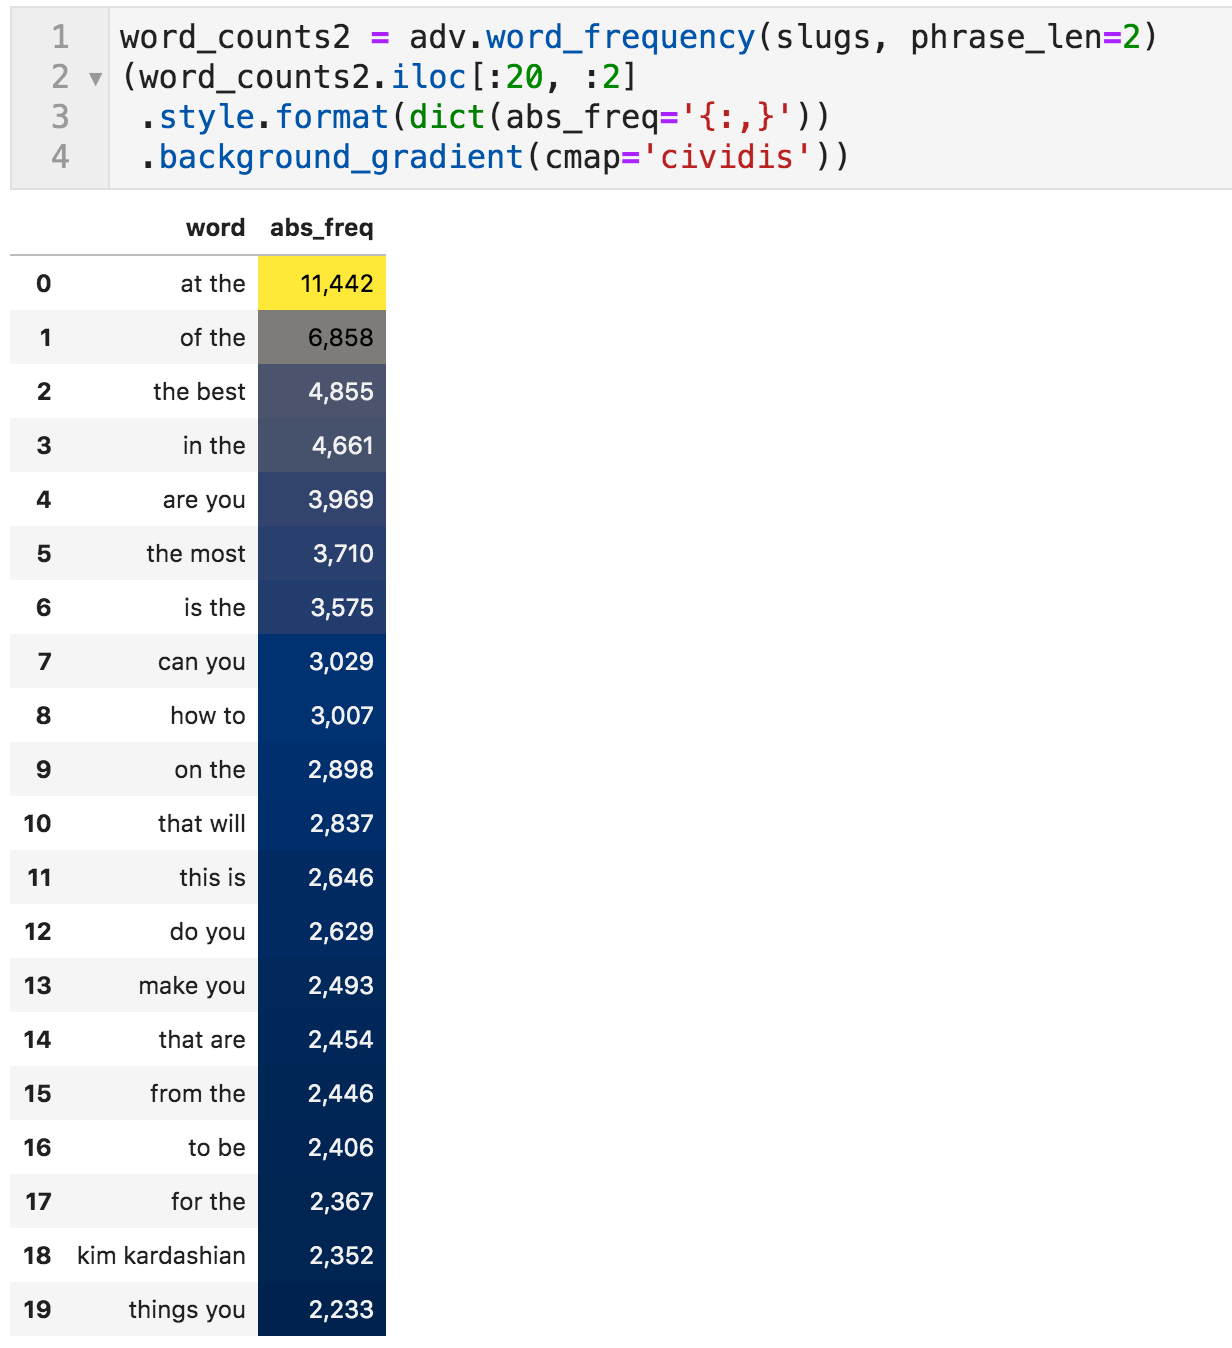
Task: Click the gray 6,858 frequency cell
Action: [x=322, y=338]
